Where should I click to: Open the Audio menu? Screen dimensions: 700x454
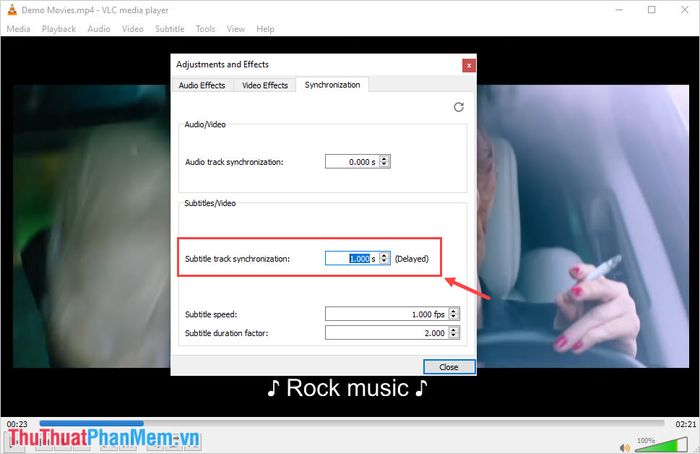tap(99, 29)
